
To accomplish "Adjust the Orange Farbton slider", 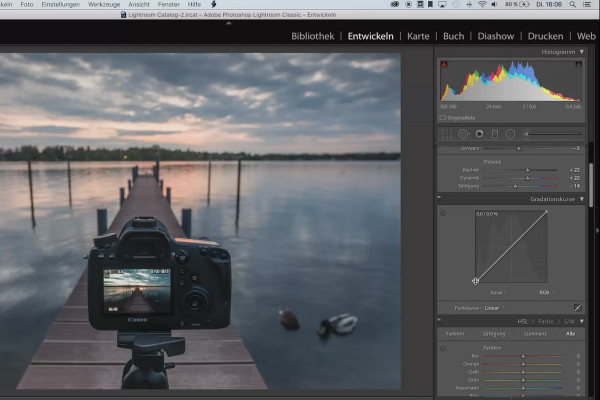I will (x=523, y=364).
